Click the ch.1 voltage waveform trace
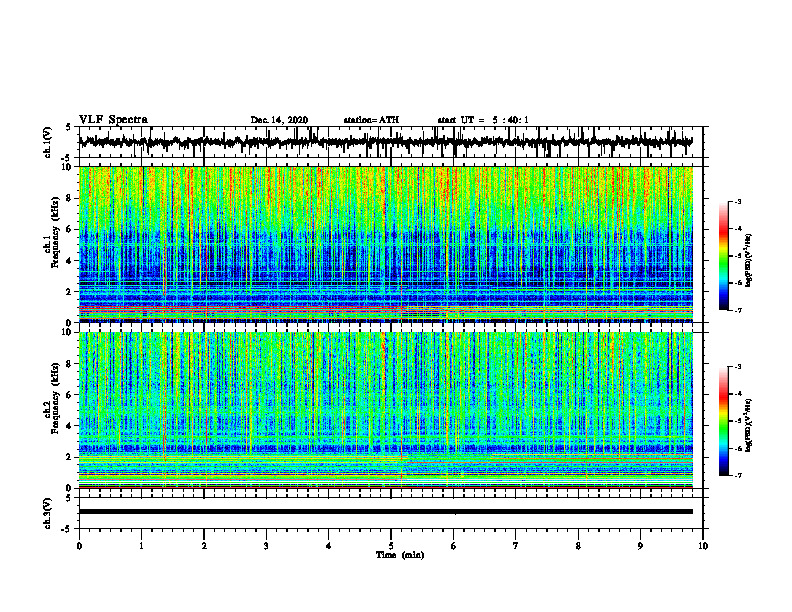 385,142
